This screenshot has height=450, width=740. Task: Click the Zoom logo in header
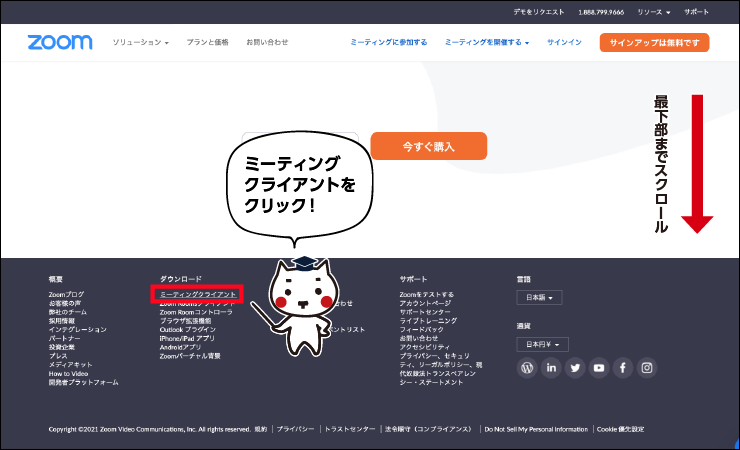[60, 42]
